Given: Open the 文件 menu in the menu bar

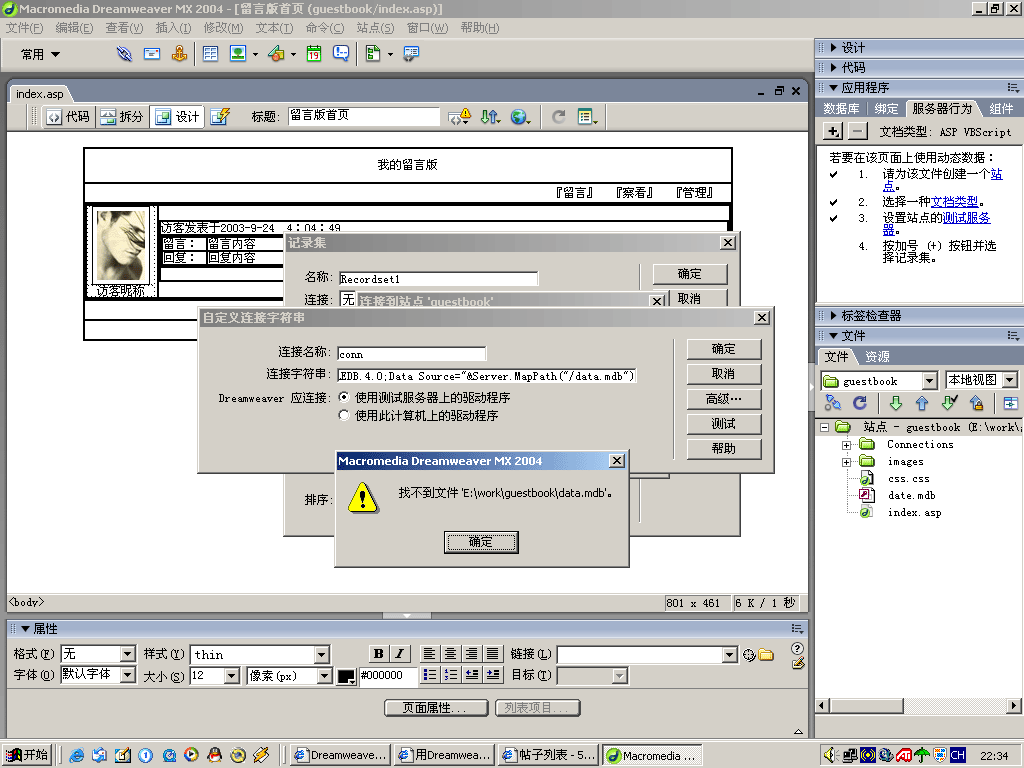Looking at the screenshot, I should [x=24, y=28].
